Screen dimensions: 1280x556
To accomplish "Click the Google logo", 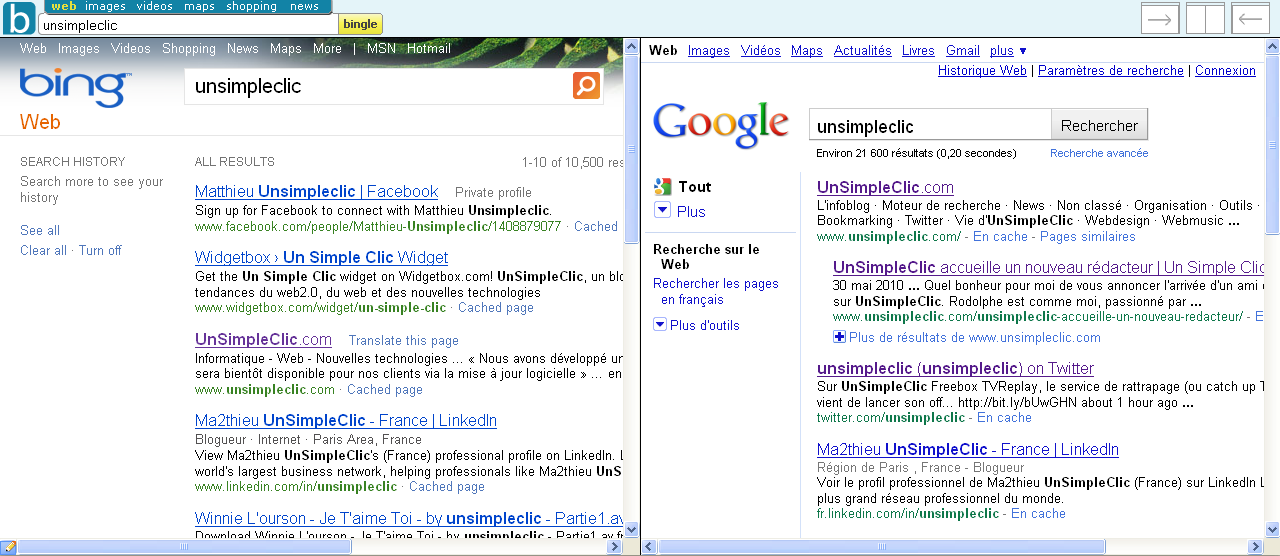I will [721, 125].
